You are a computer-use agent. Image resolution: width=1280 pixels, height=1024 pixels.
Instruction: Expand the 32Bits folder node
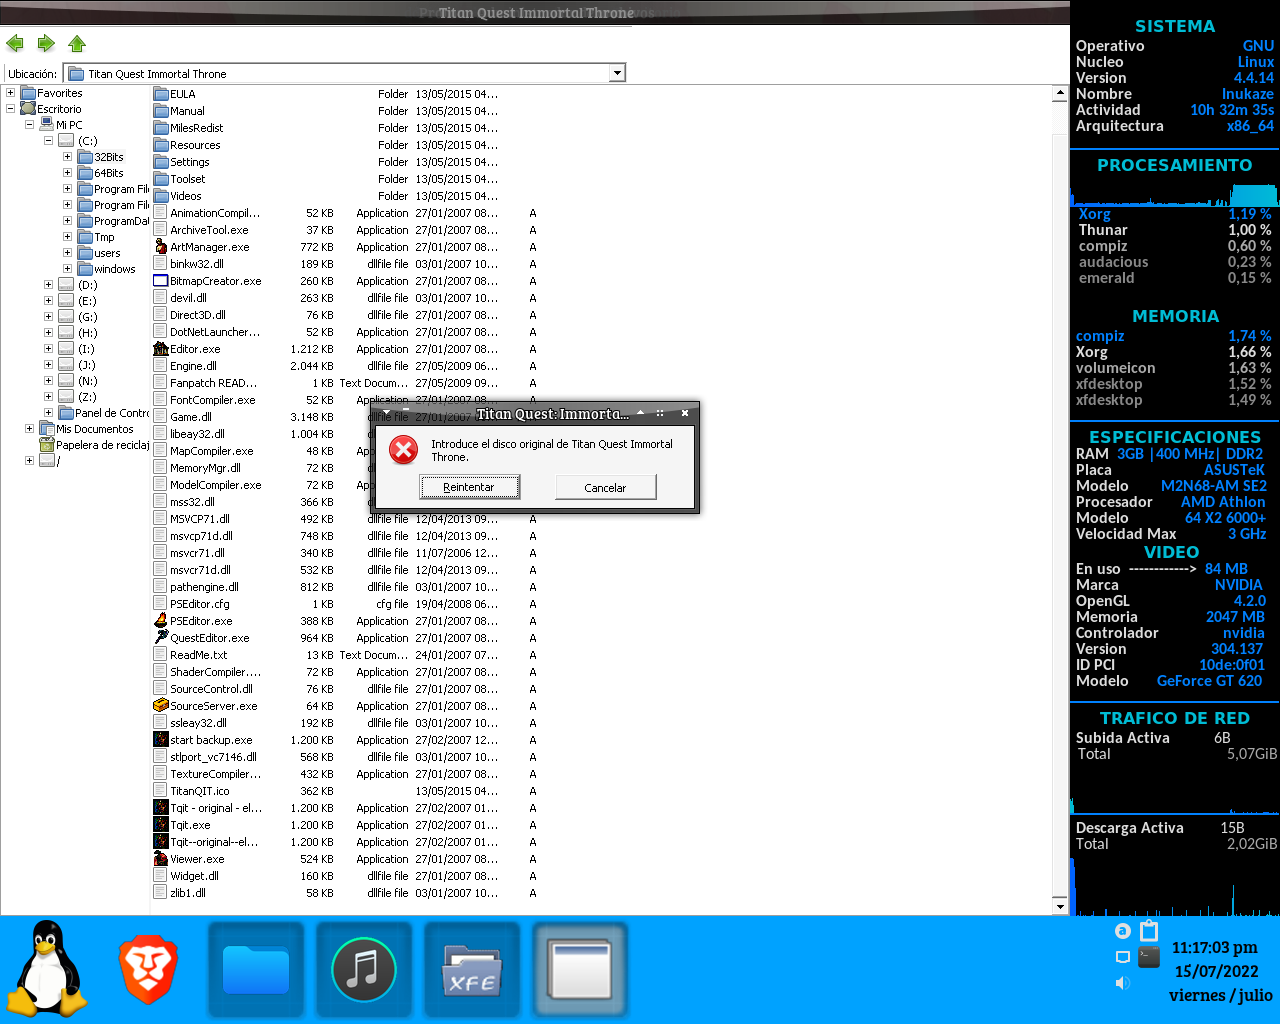click(x=67, y=157)
